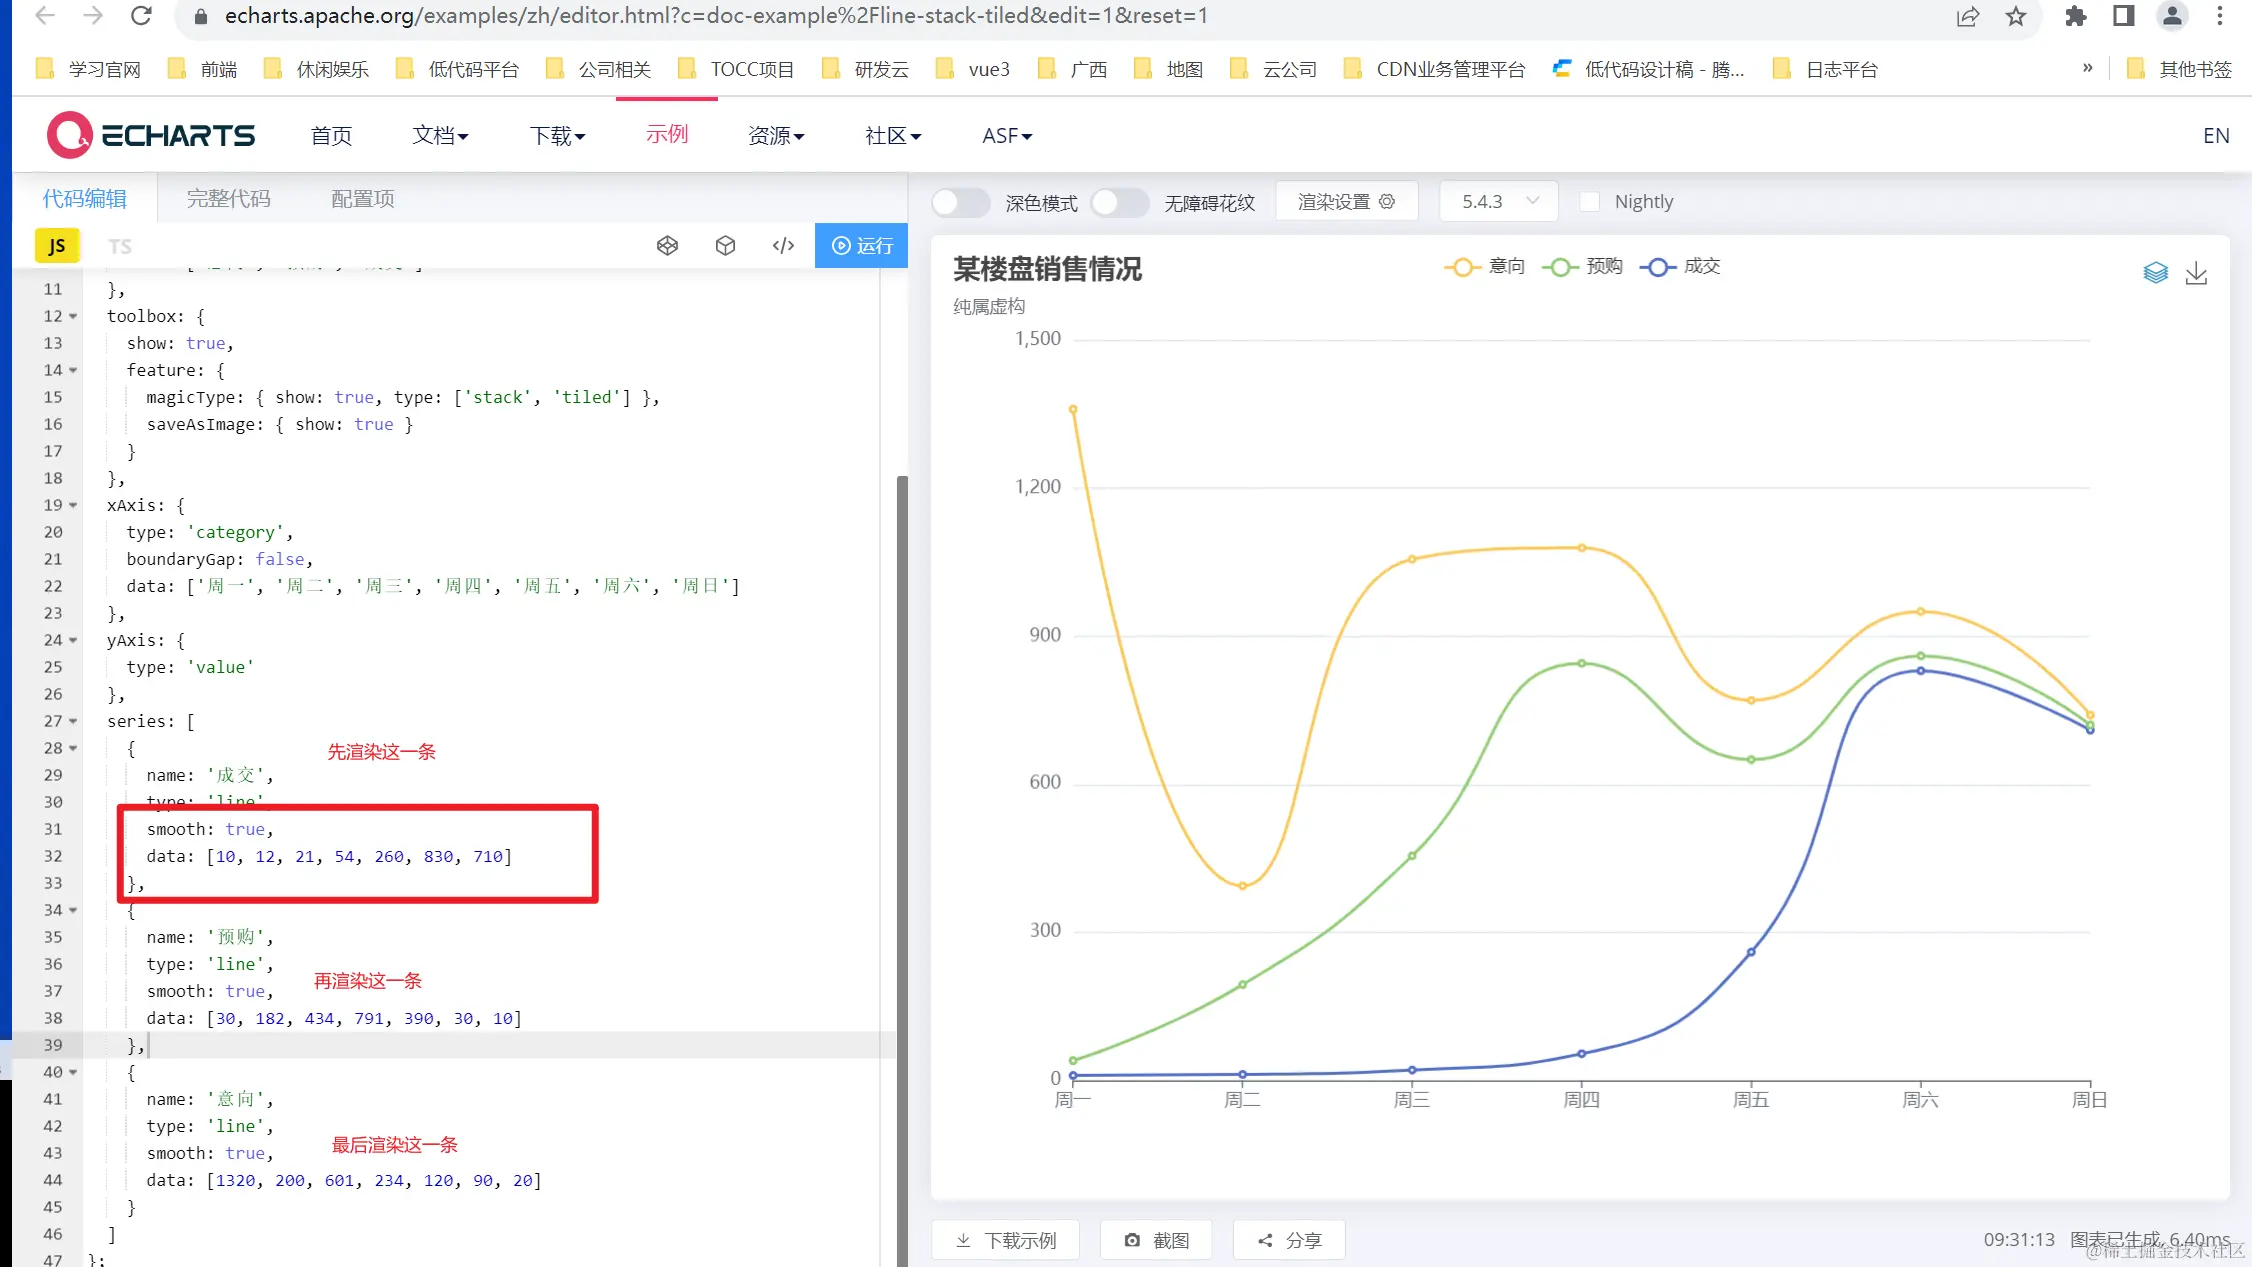The height and width of the screenshot is (1267, 2252).
Task: Switch to the 完整代码 tab
Action: coord(228,199)
